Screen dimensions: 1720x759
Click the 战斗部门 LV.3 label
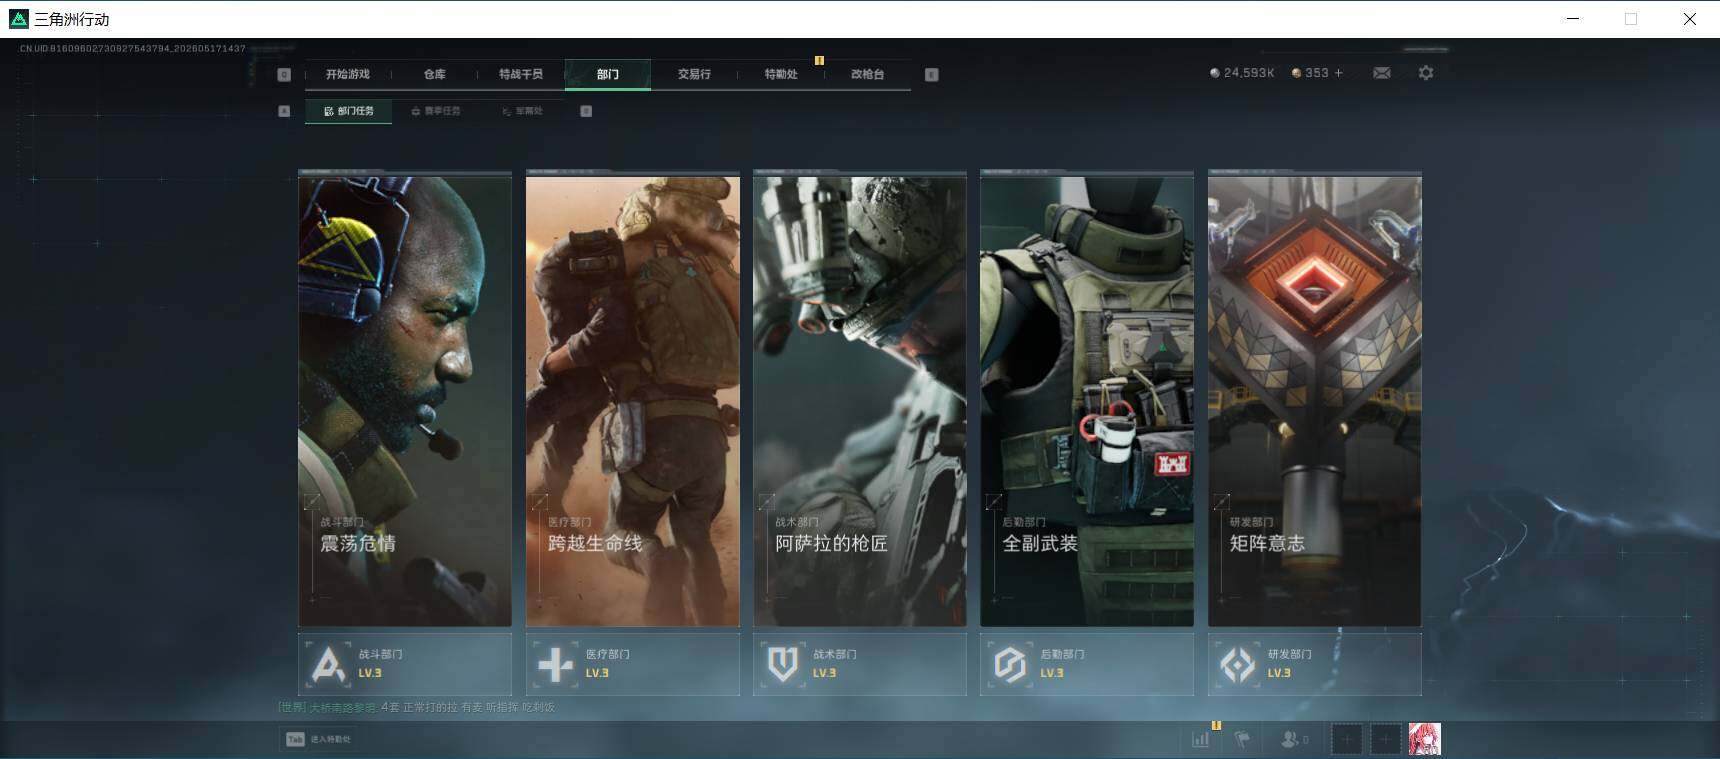370,673
